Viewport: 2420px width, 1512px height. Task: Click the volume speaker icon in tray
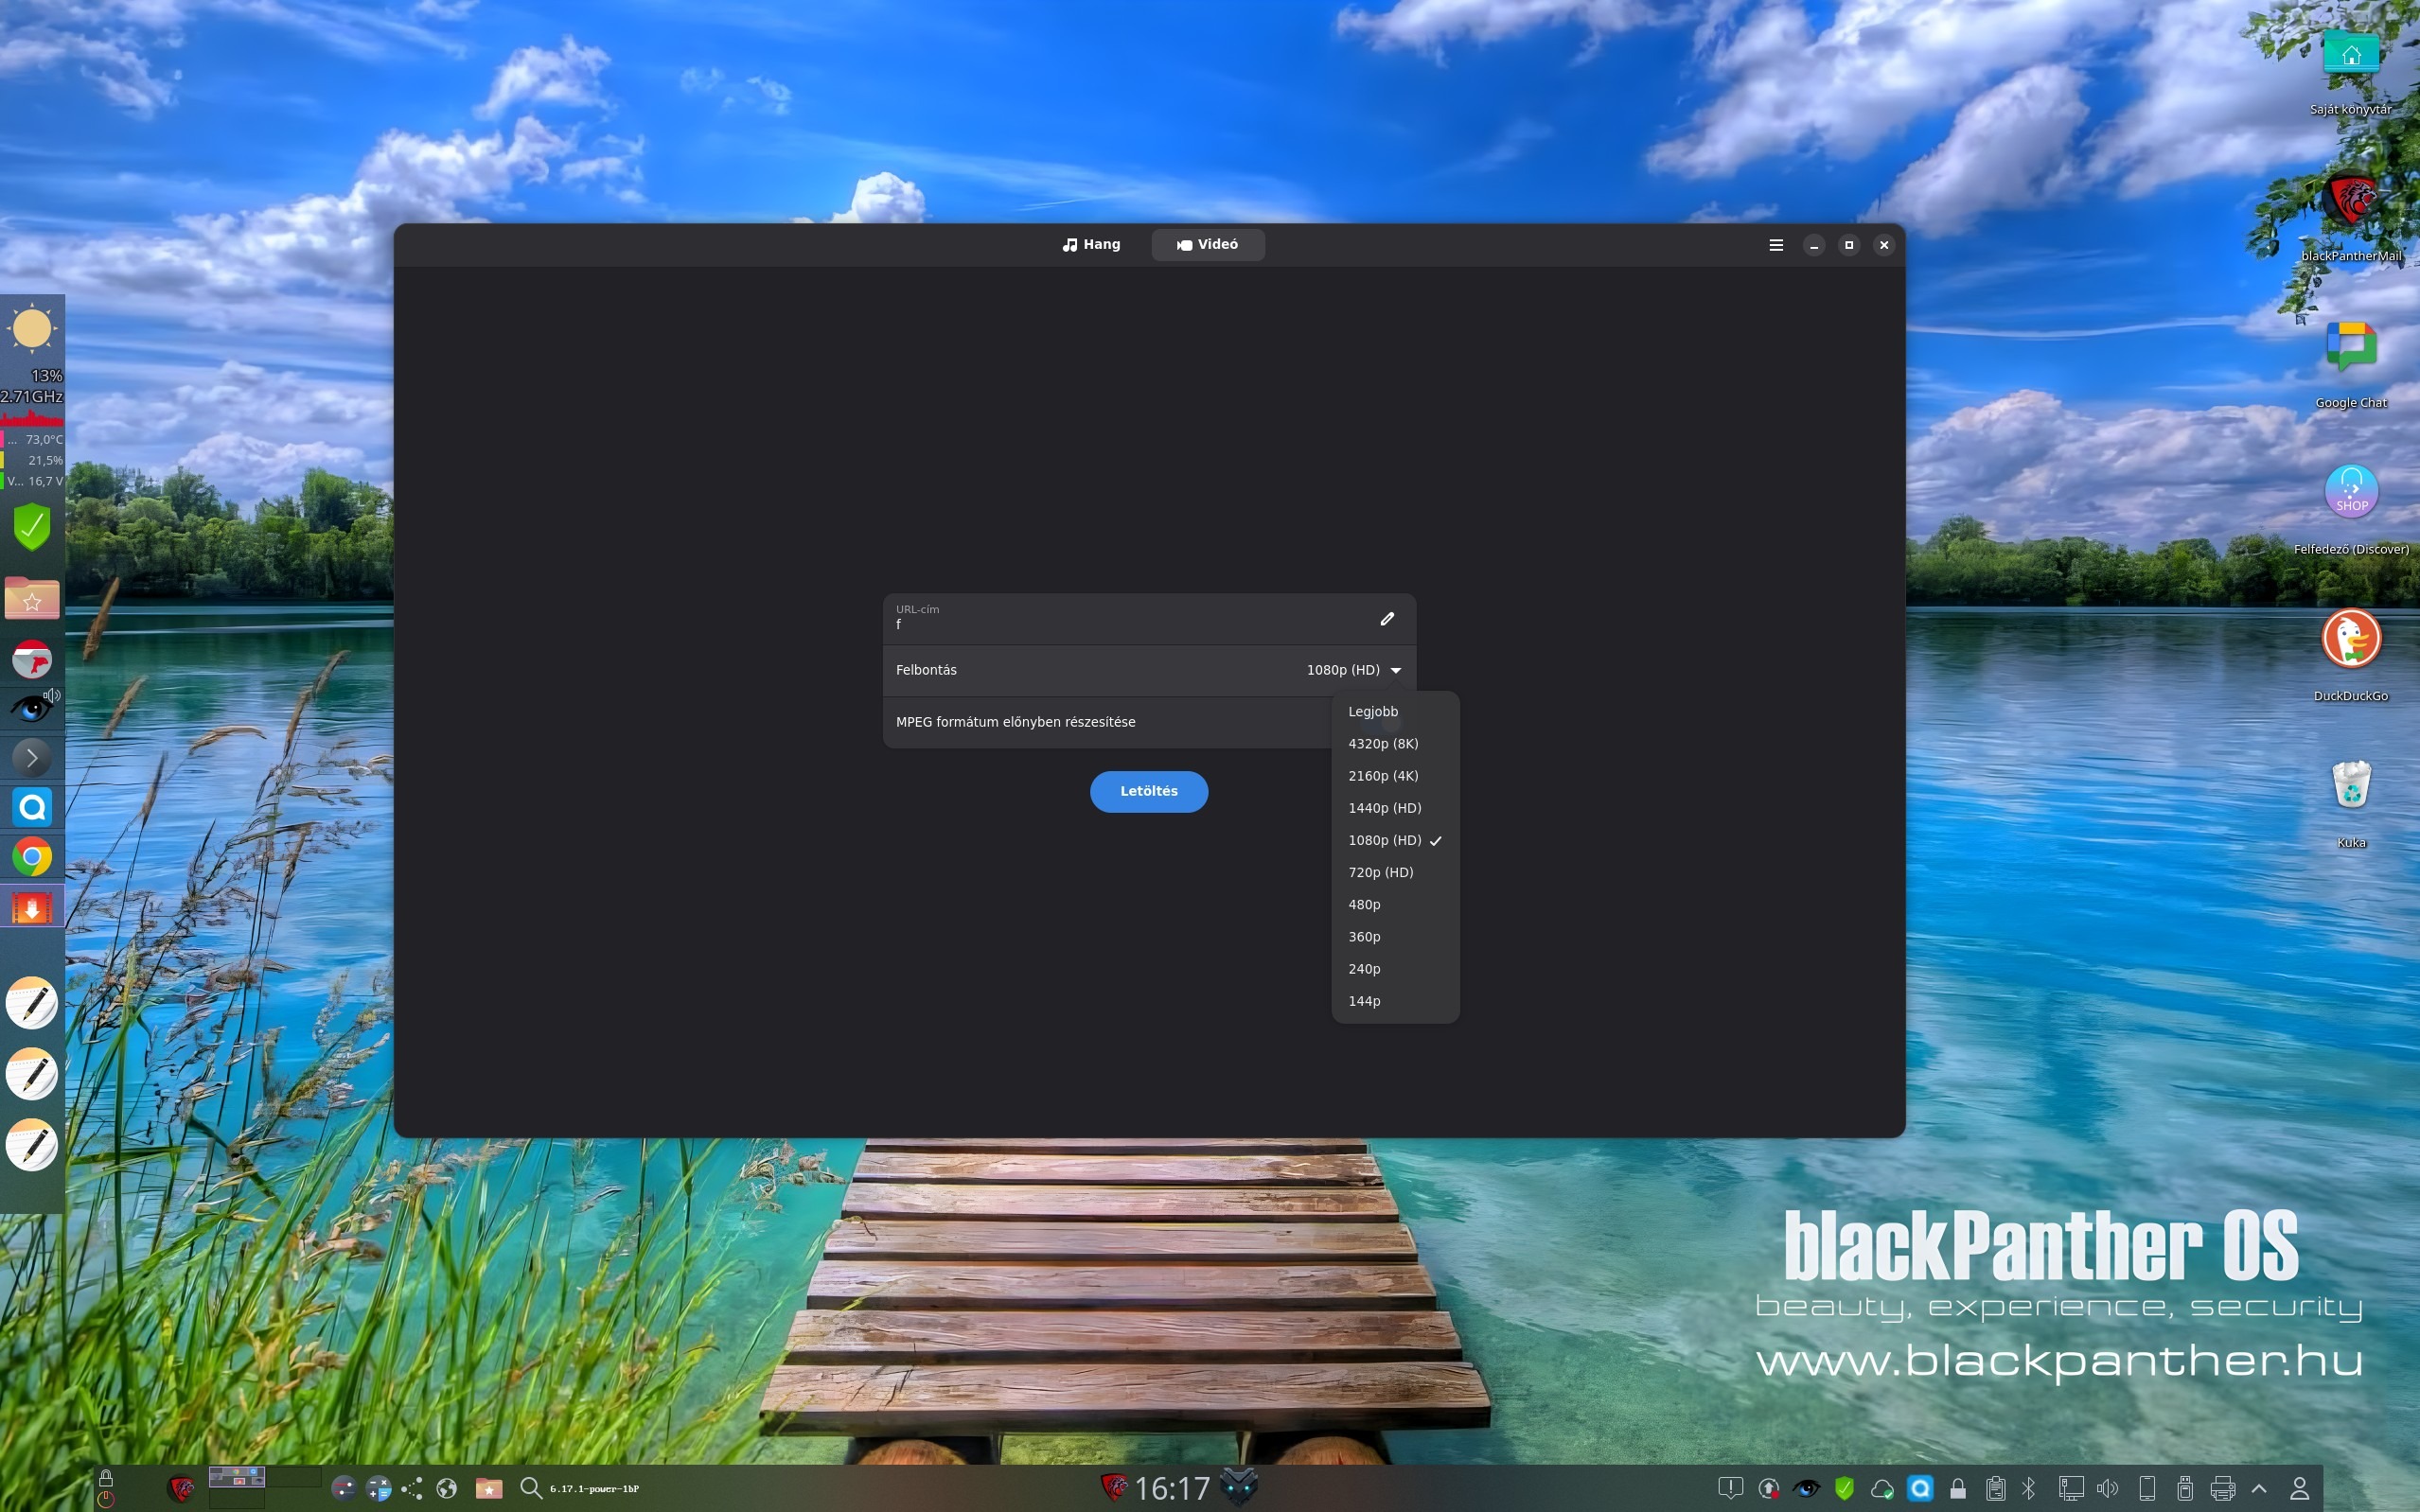pos(2107,1488)
